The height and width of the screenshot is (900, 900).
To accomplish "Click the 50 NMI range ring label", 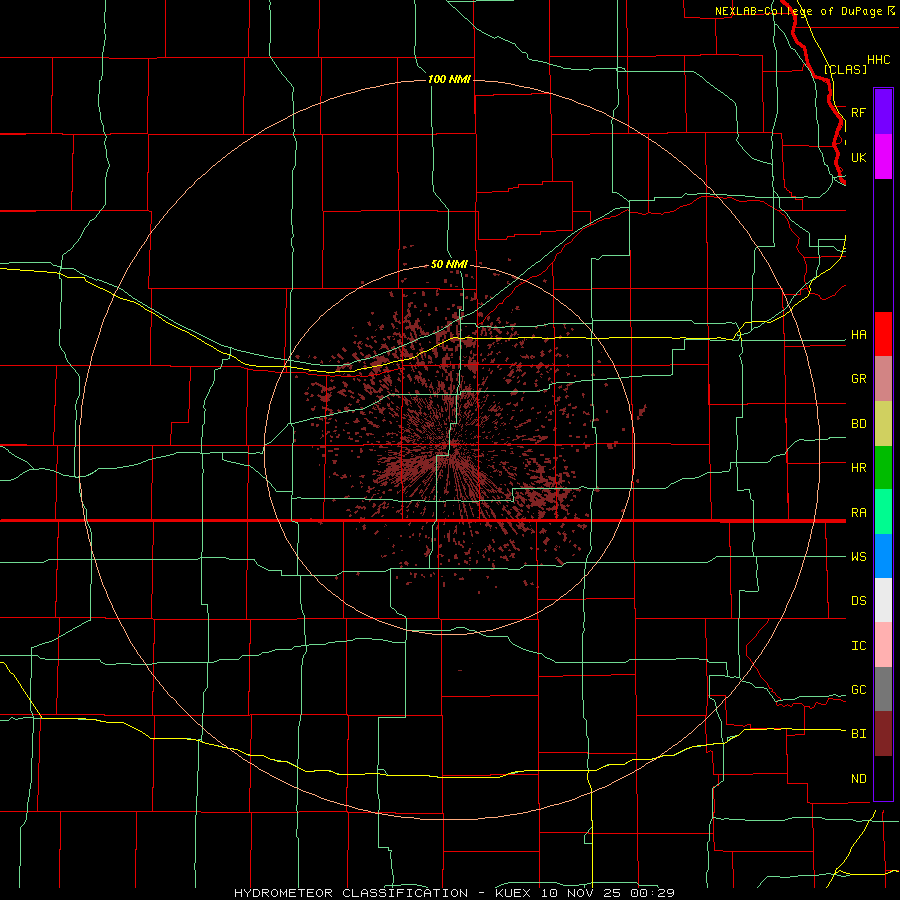I will (449, 264).
